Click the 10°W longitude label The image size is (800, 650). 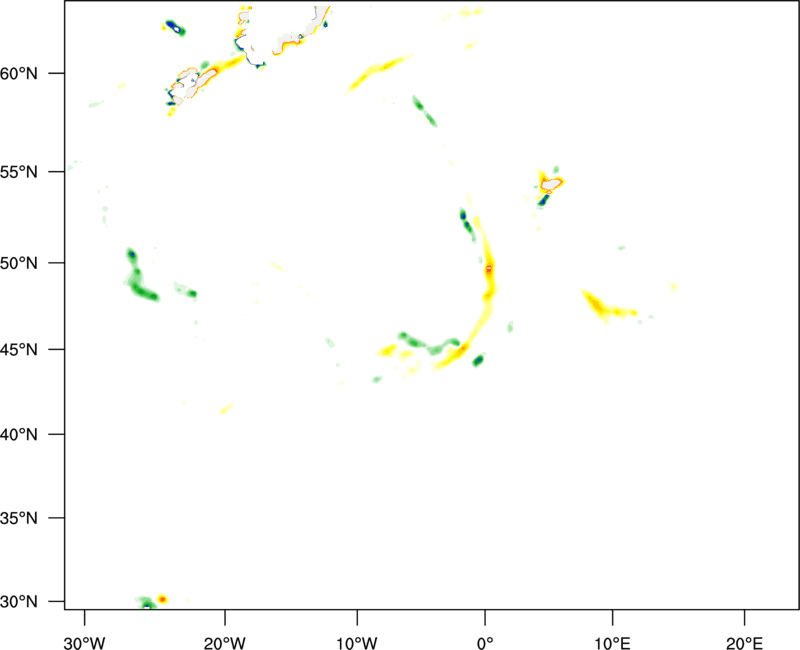click(357, 643)
